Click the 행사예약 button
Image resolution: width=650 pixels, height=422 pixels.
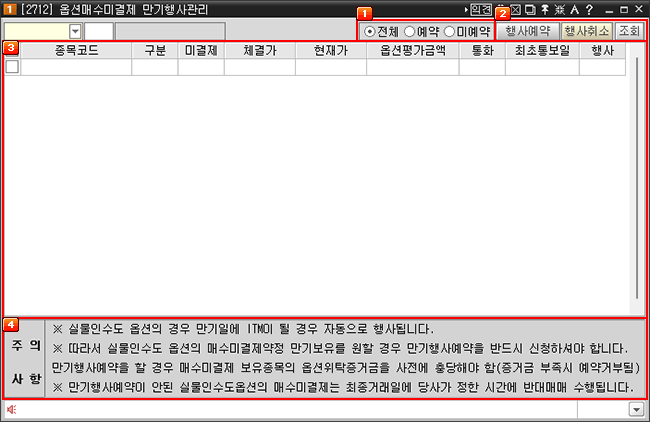click(527, 31)
